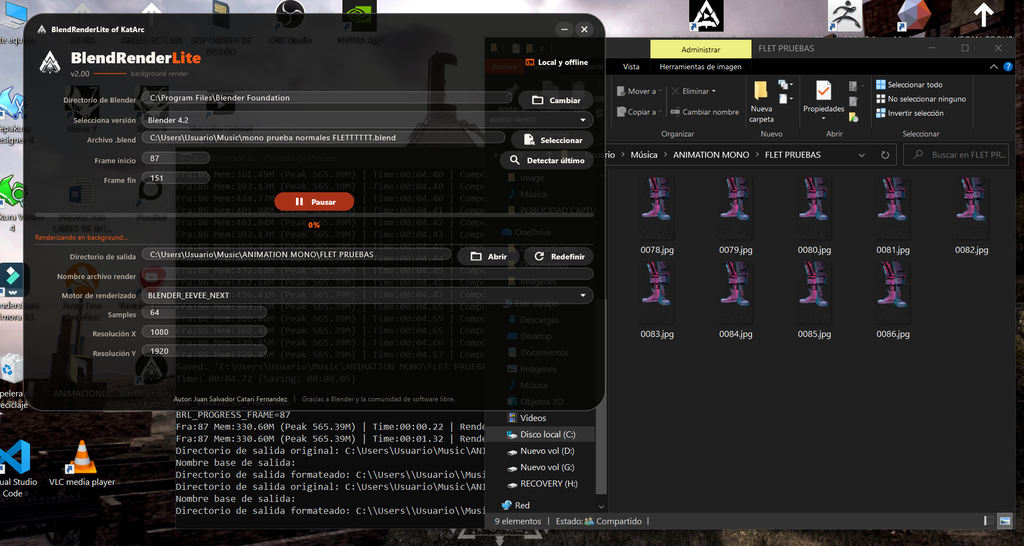Select the 0086.jpg thumbnail
The image size is (1024, 546).
pyautogui.click(x=892, y=293)
